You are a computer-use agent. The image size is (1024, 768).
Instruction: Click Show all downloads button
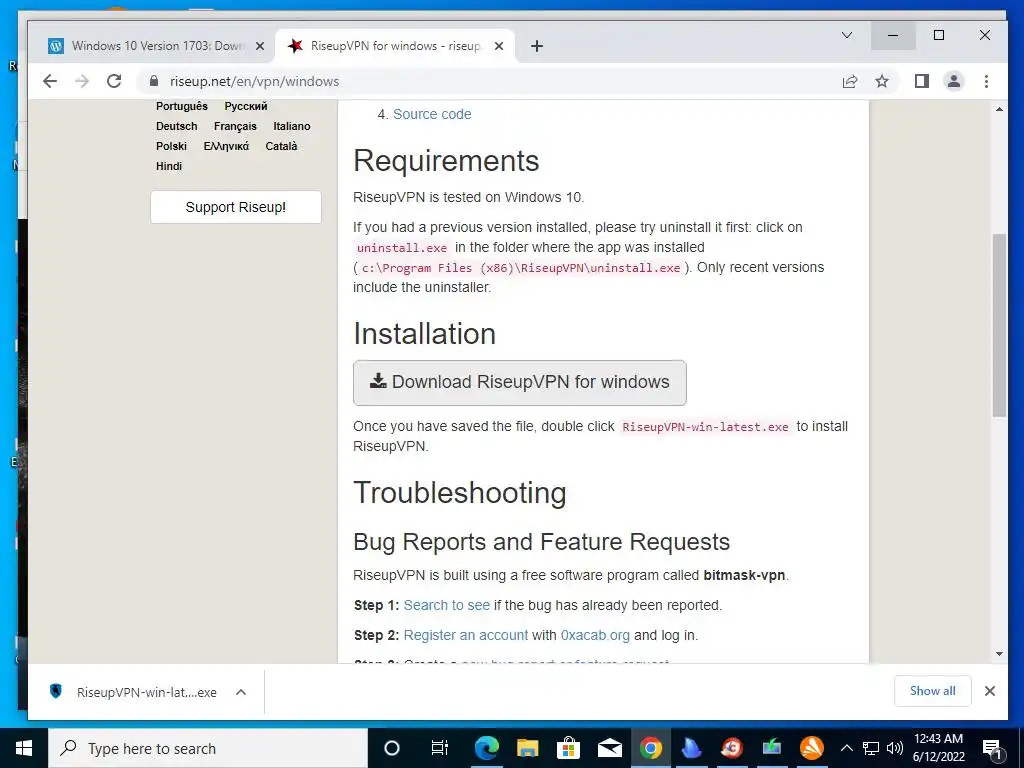coord(933,691)
